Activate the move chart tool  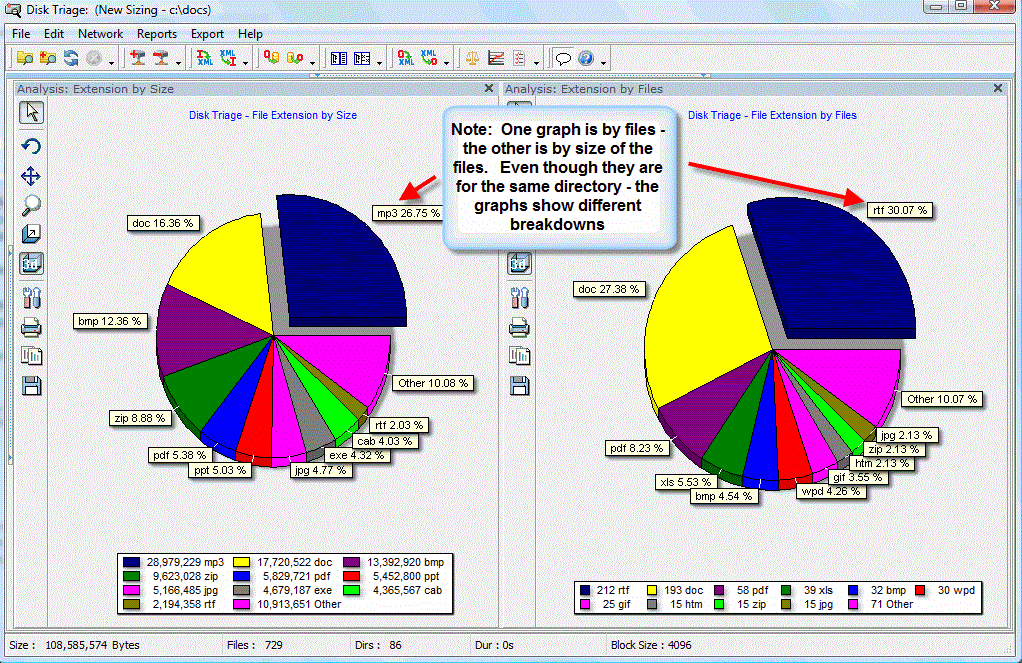31,176
